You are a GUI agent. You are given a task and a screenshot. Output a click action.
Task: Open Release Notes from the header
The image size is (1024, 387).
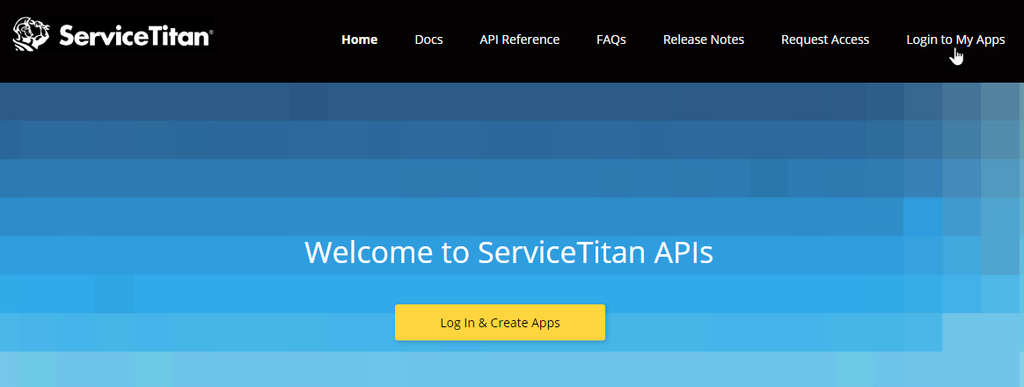703,40
